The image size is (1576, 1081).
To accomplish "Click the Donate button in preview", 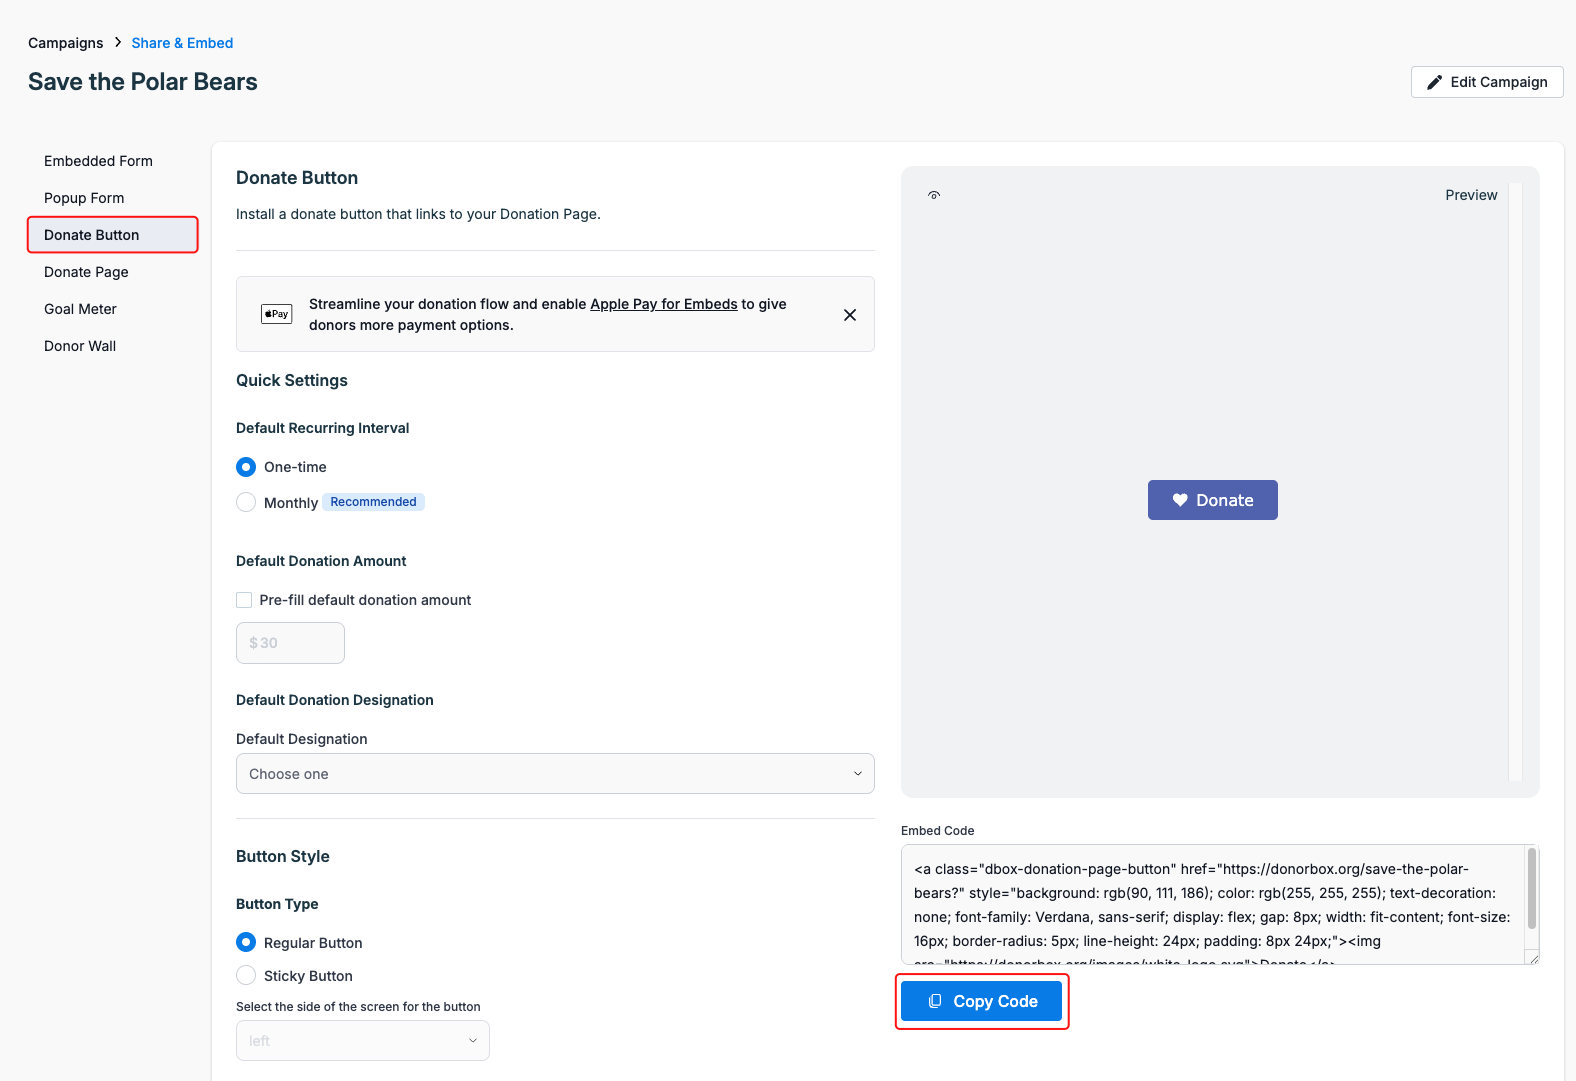I will [1212, 500].
